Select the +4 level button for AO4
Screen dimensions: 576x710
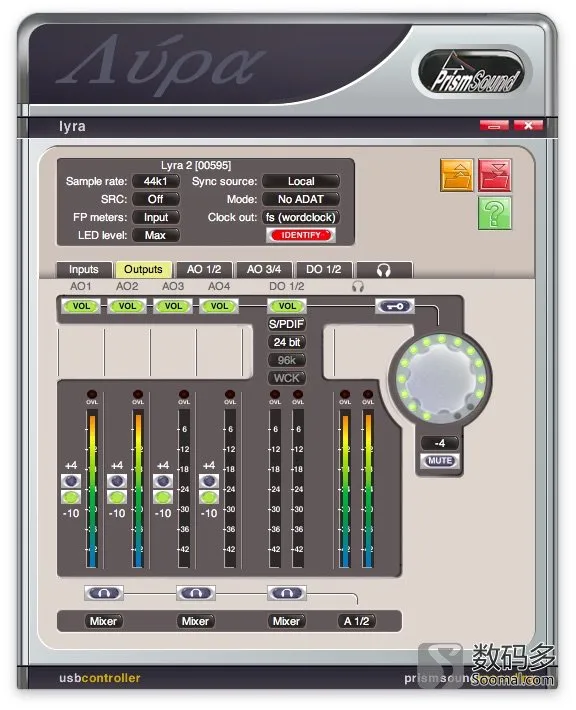tap(209, 481)
